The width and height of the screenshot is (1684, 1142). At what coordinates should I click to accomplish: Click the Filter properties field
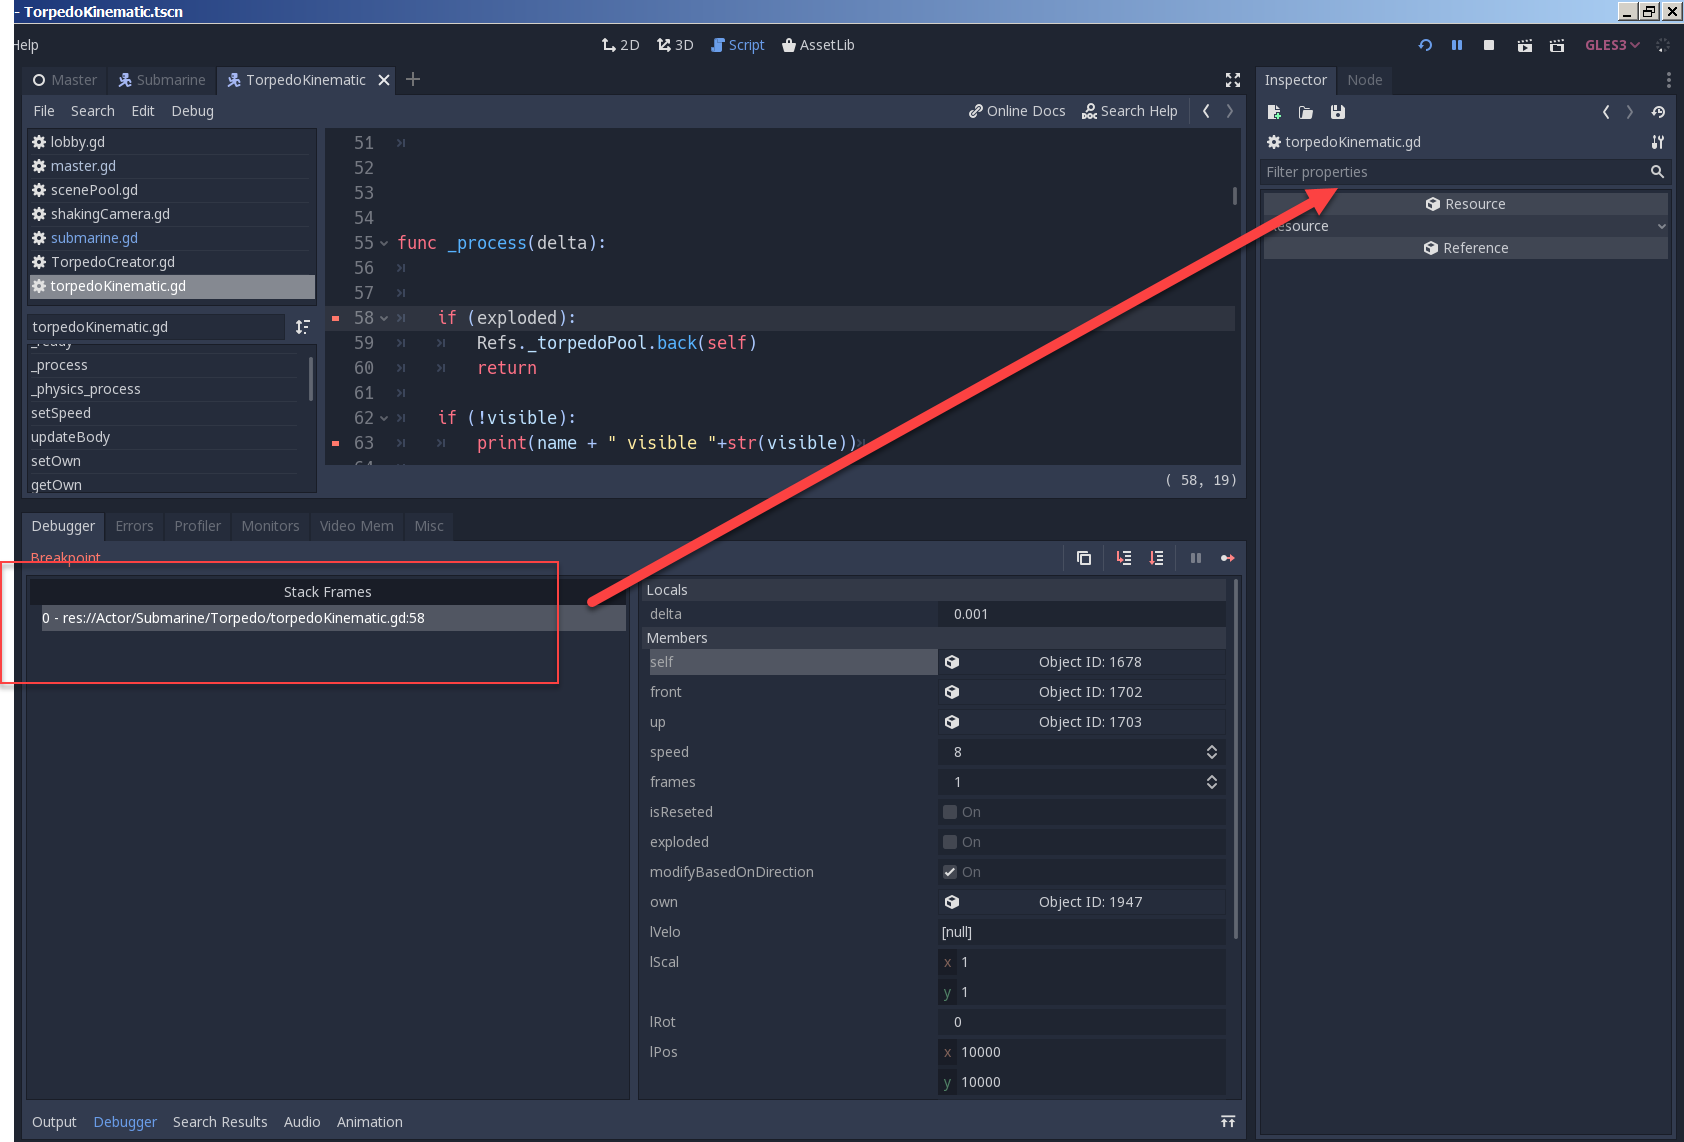pyautogui.click(x=1455, y=172)
